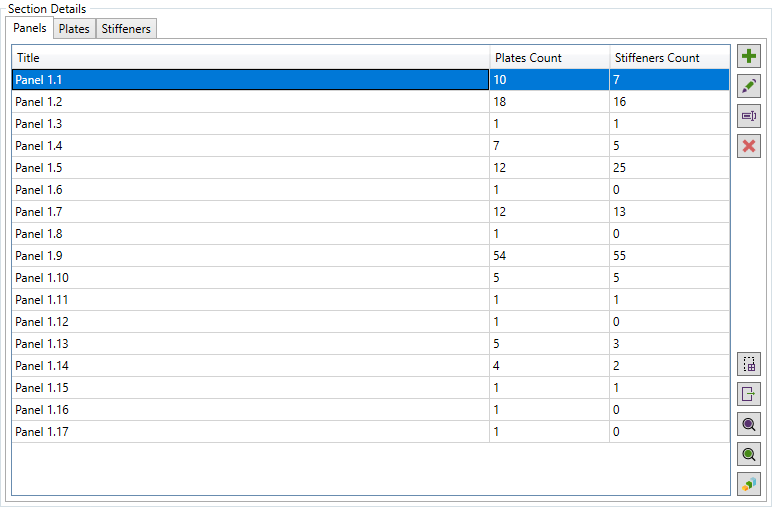Sort by the Title column header
The image size is (772, 507).
pyautogui.click(x=250, y=58)
